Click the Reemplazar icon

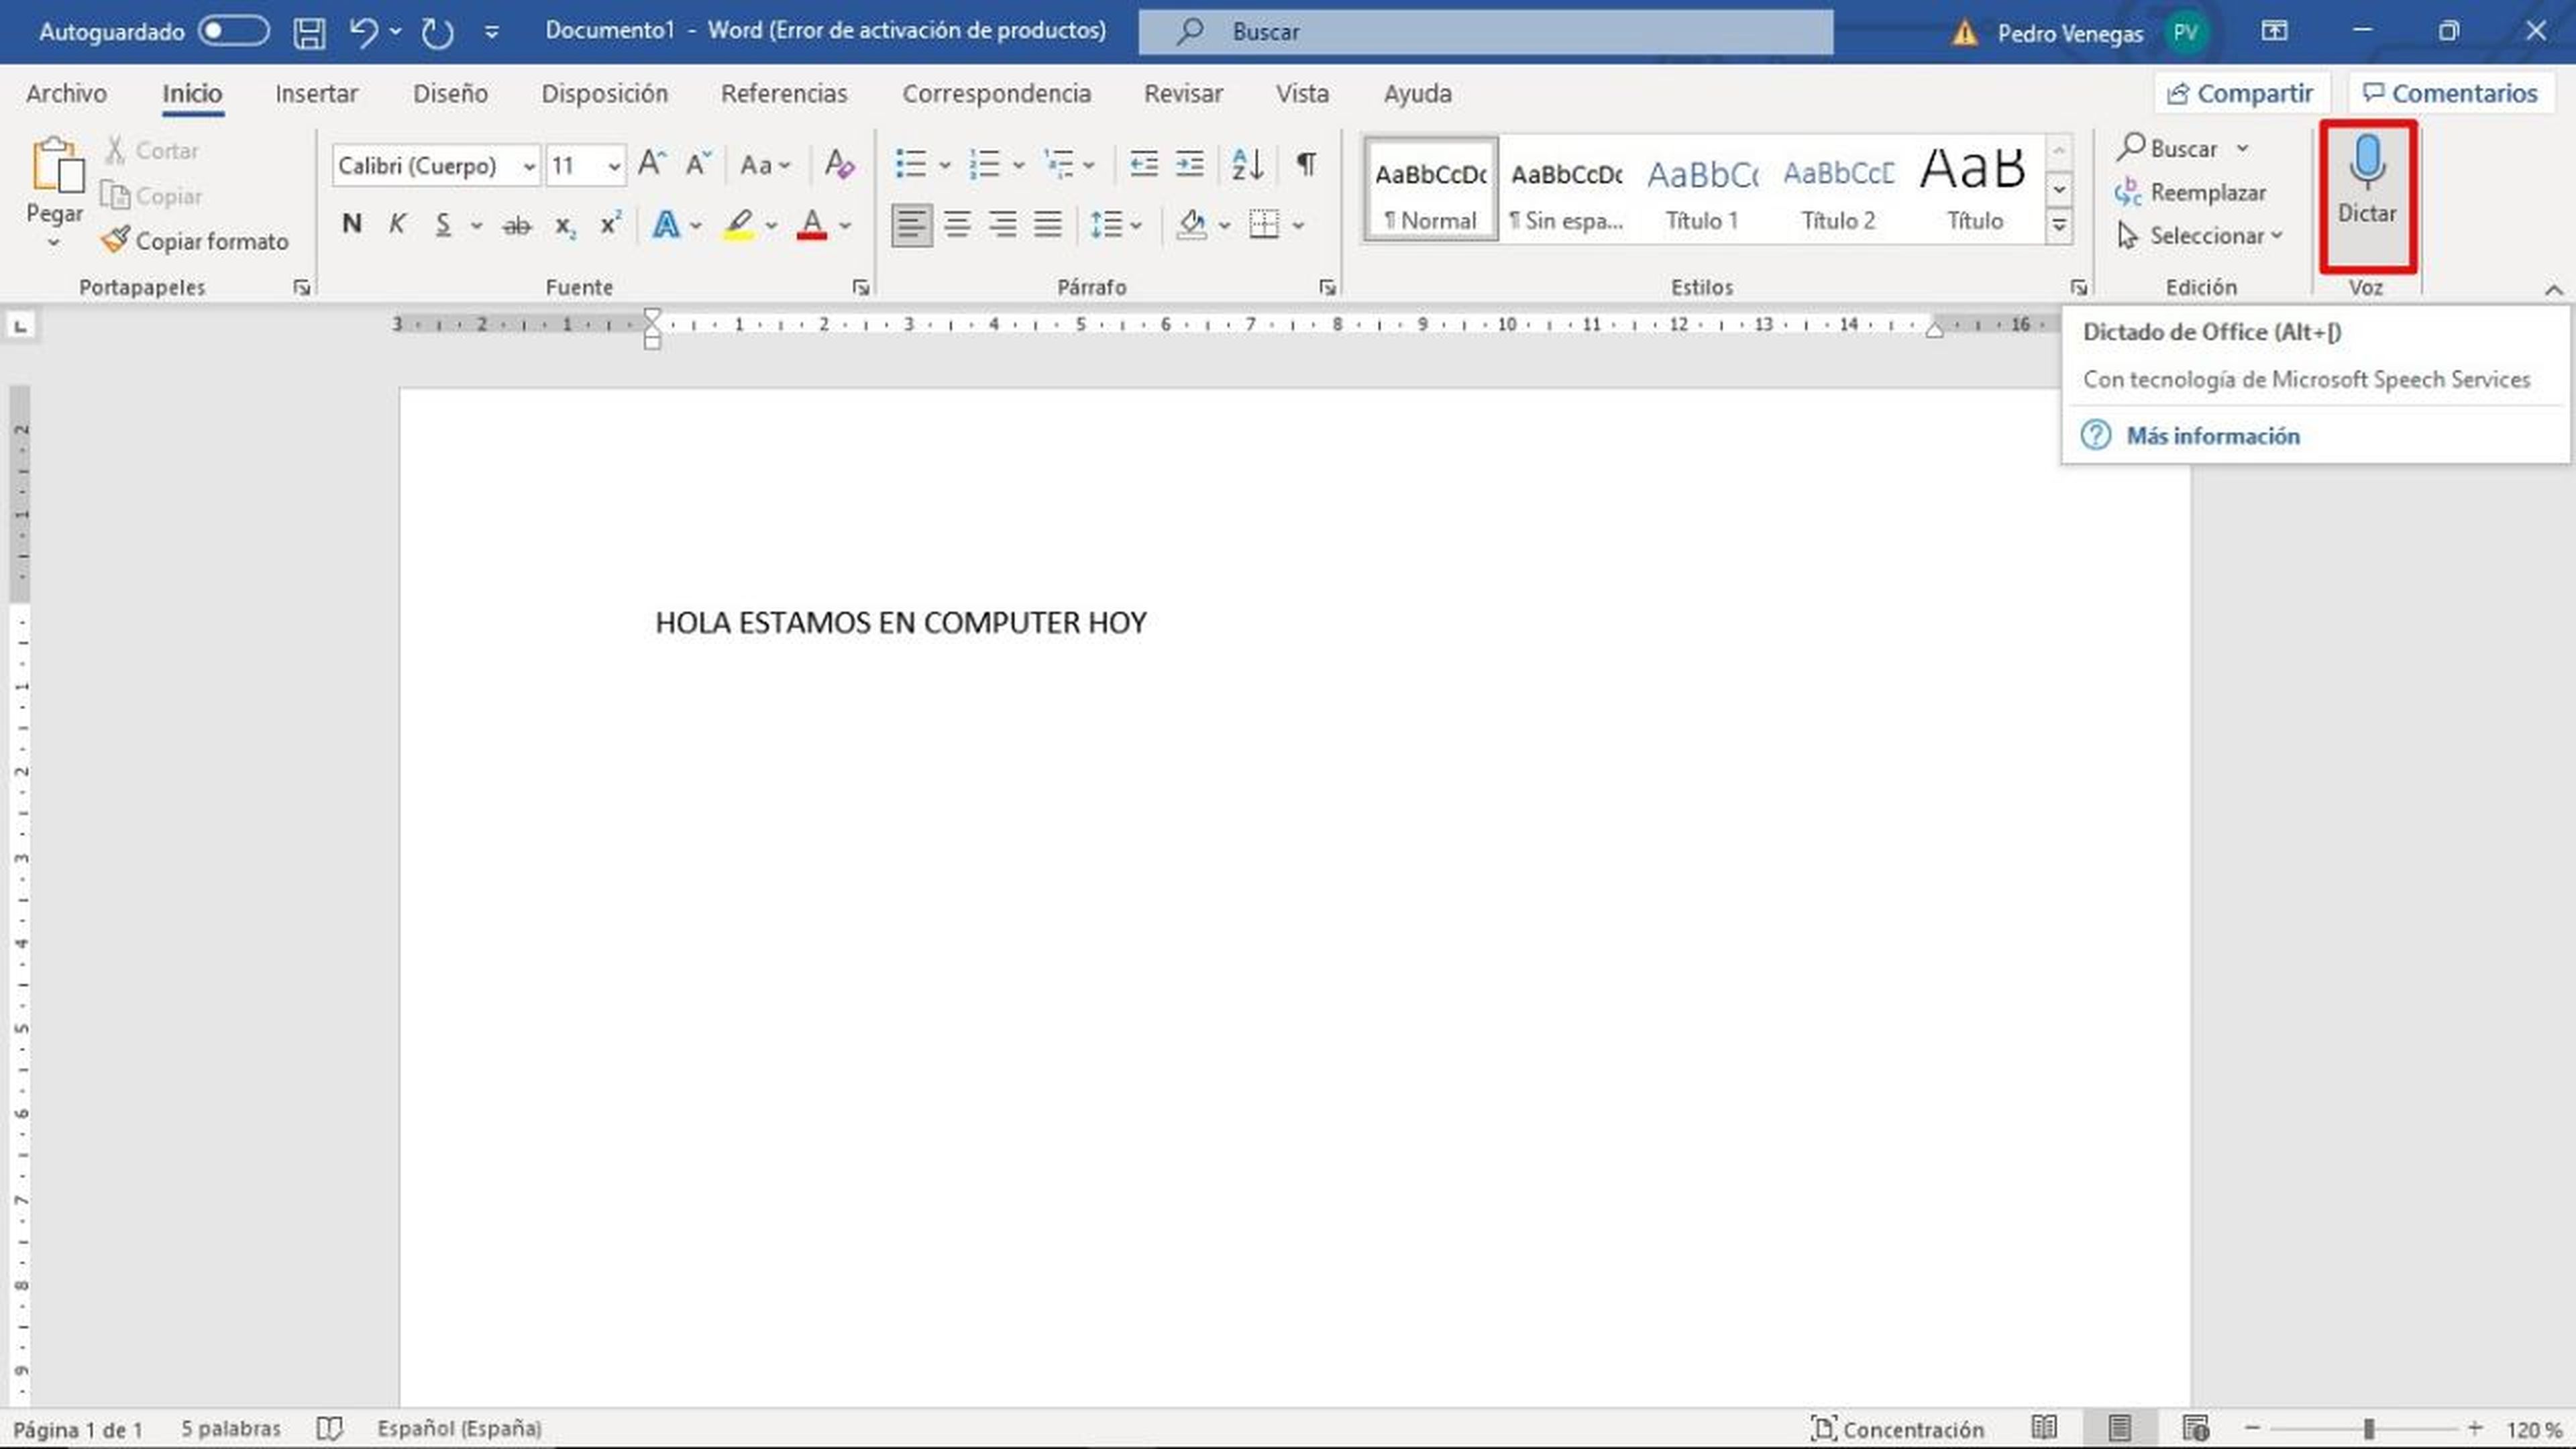2128,192
